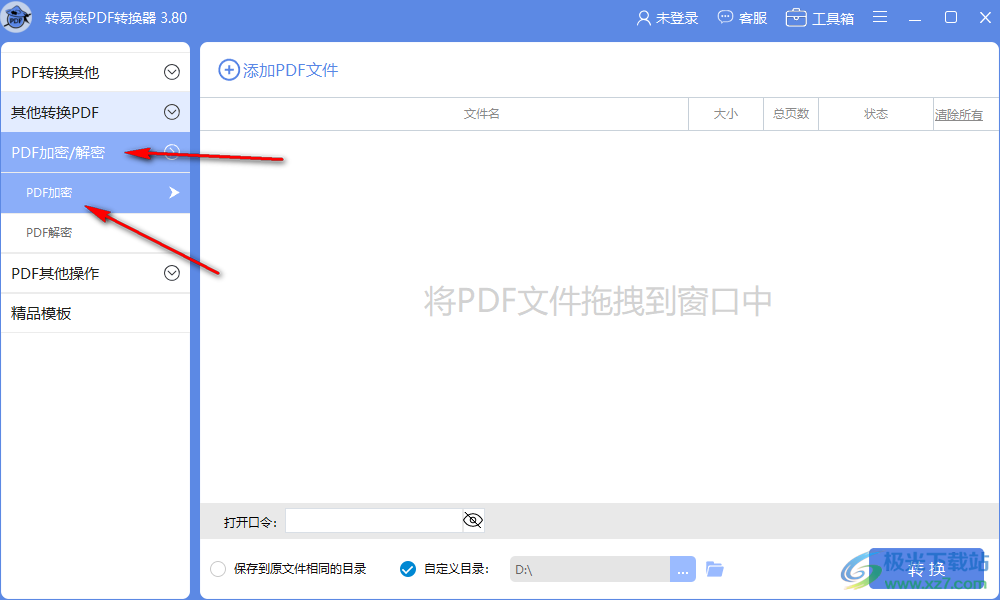Click the 文件名 column header
Image resolution: width=1000 pixels, height=600 pixels.
445,114
